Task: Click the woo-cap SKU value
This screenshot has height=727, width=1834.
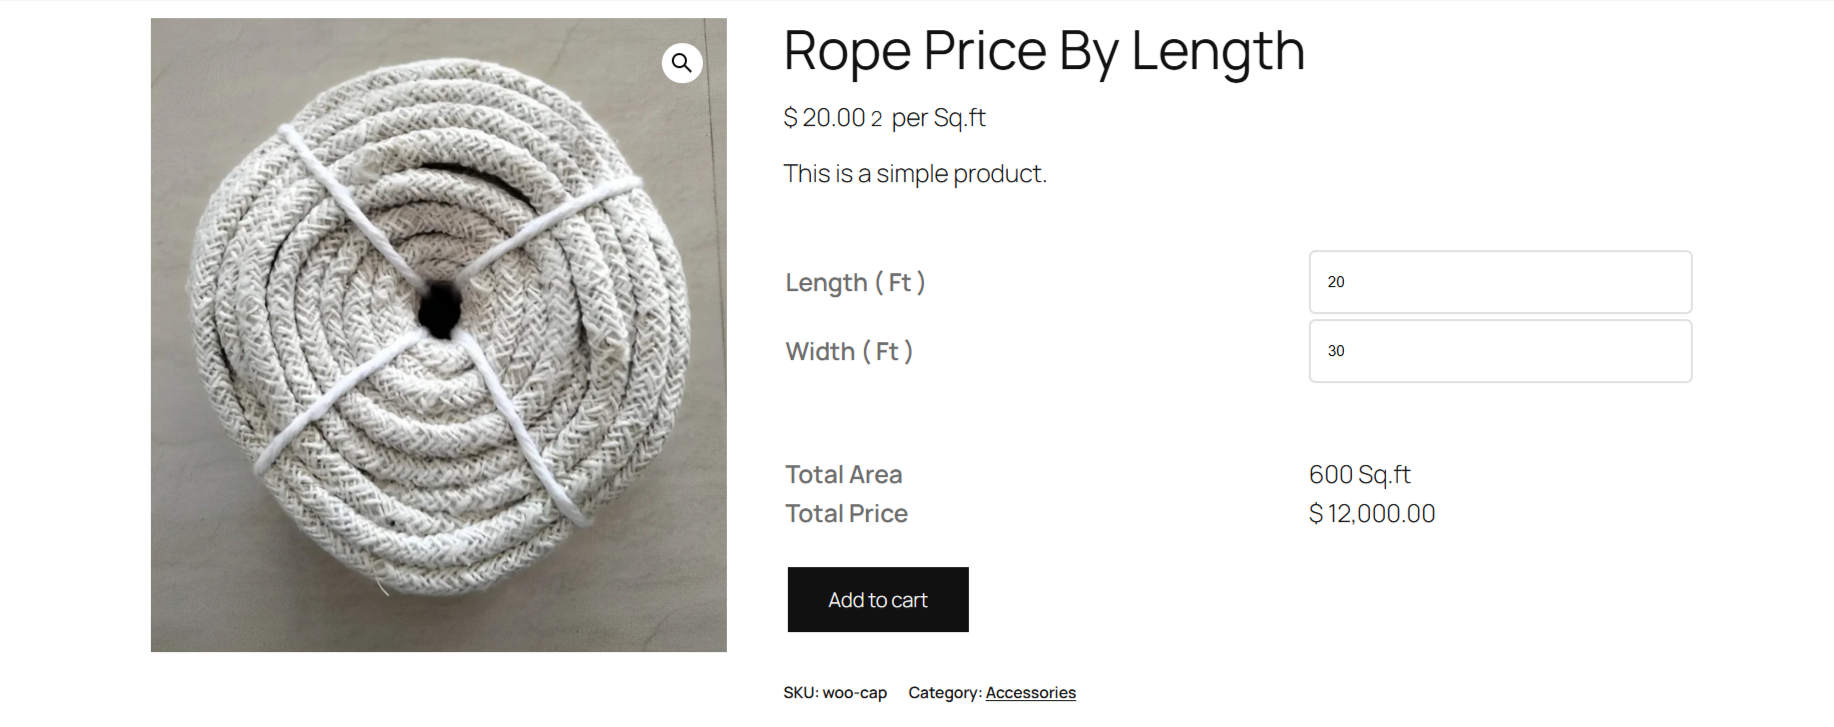Action: 854,693
